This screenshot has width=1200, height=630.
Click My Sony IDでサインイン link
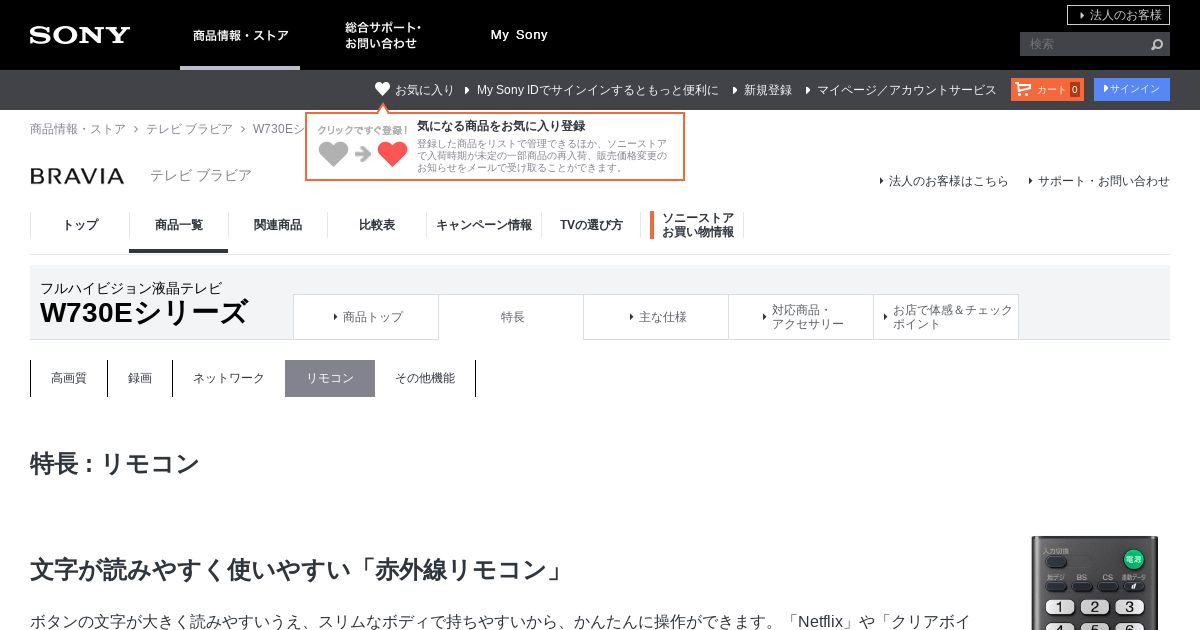(x=597, y=90)
